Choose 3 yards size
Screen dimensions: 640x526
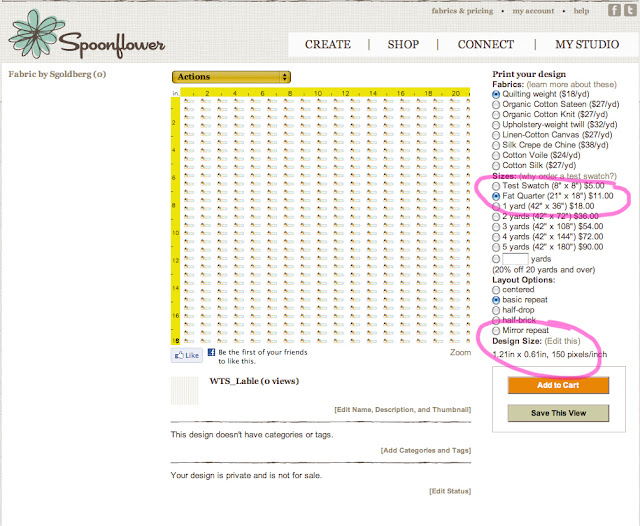coord(496,227)
